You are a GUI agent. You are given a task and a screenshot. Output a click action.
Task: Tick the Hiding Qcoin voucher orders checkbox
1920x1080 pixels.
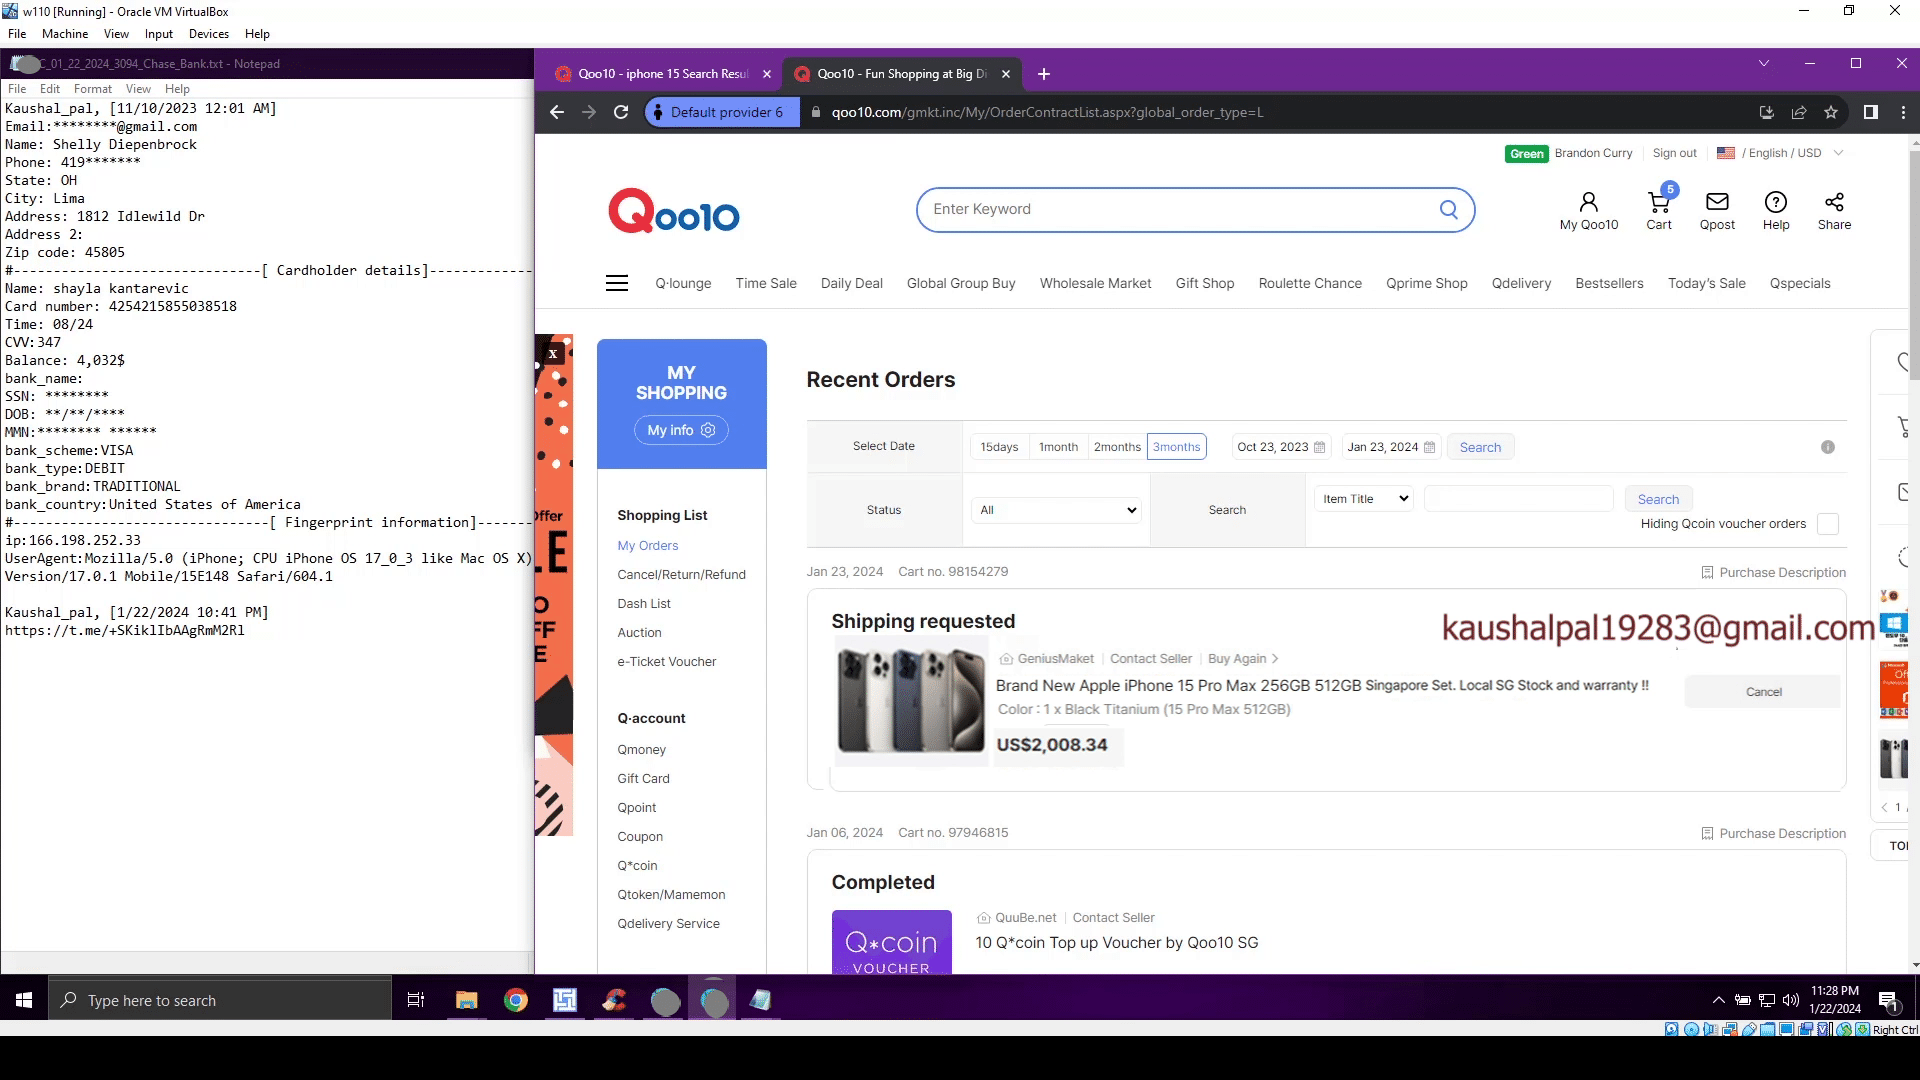(x=1827, y=524)
